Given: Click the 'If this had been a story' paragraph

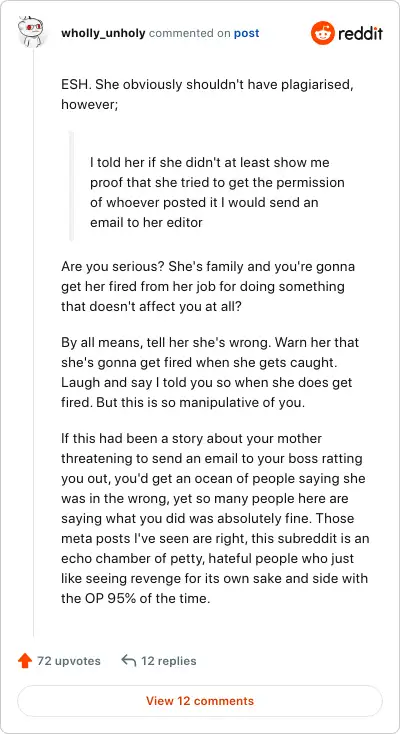Looking at the screenshot, I should (215, 519).
